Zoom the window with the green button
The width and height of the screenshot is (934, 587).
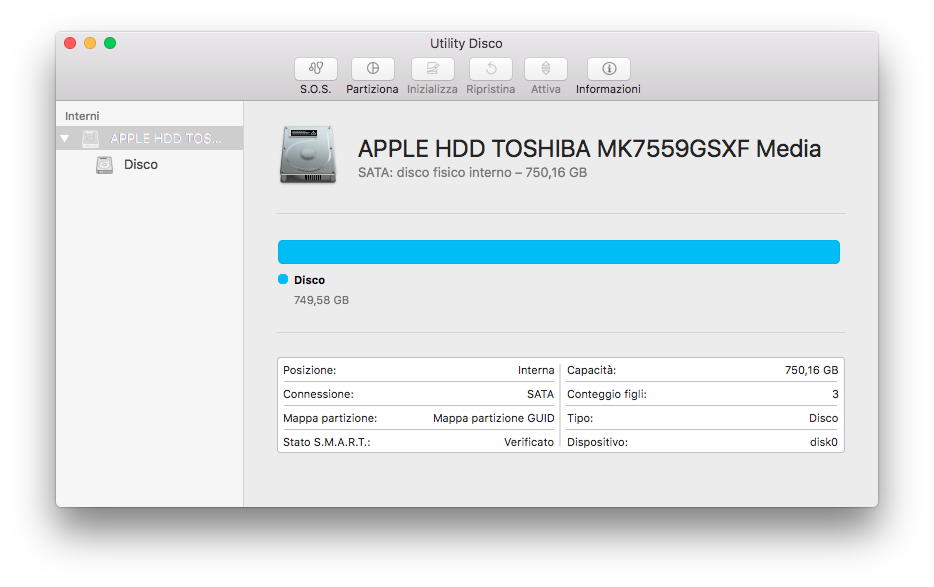[110, 43]
